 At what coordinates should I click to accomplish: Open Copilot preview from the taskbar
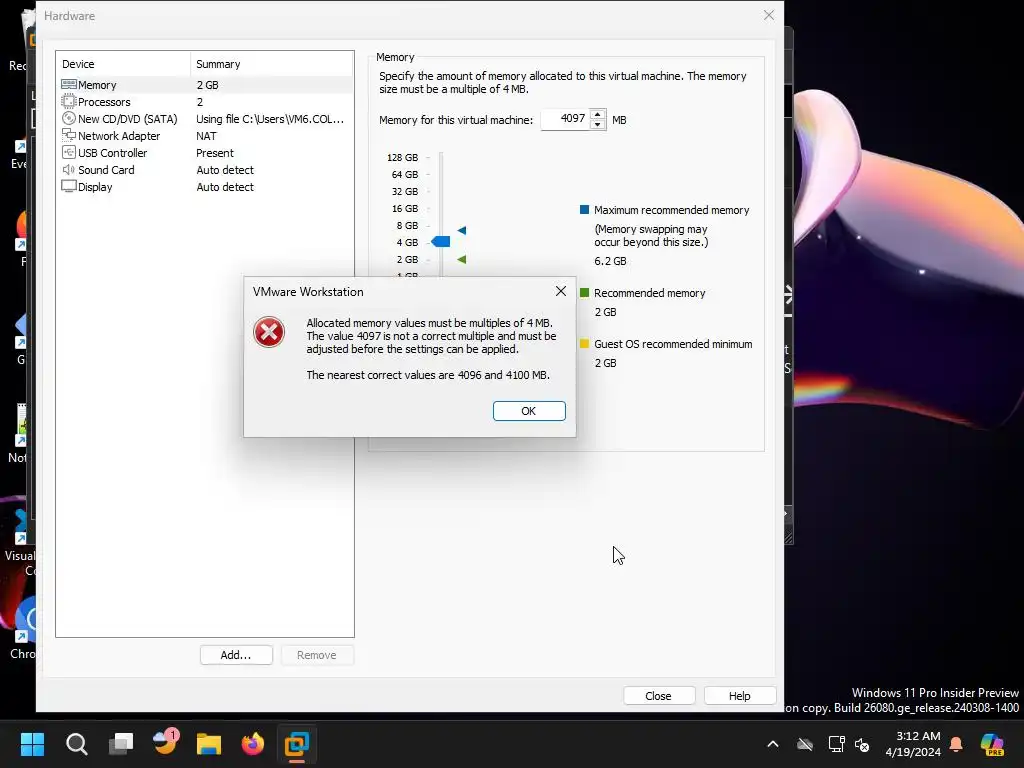click(x=992, y=744)
